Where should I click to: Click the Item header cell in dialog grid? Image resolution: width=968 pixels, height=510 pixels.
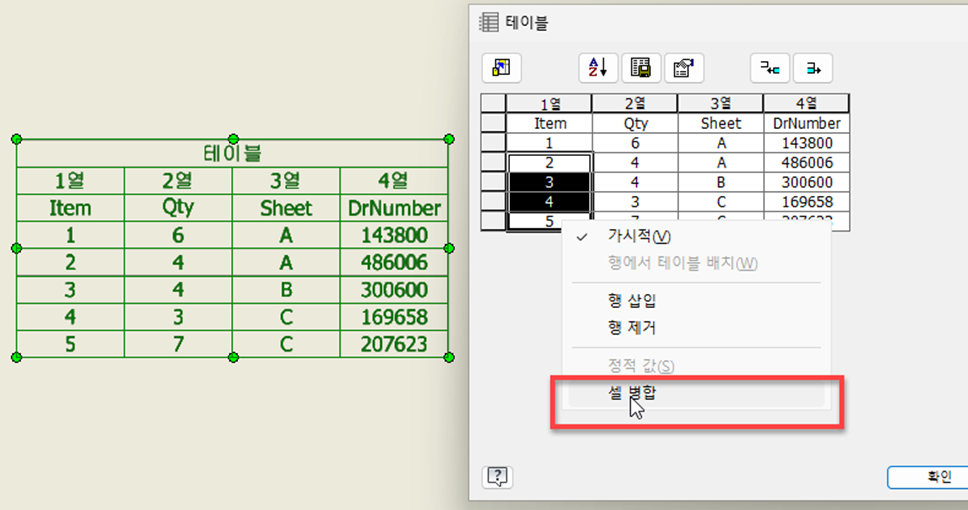click(549, 123)
